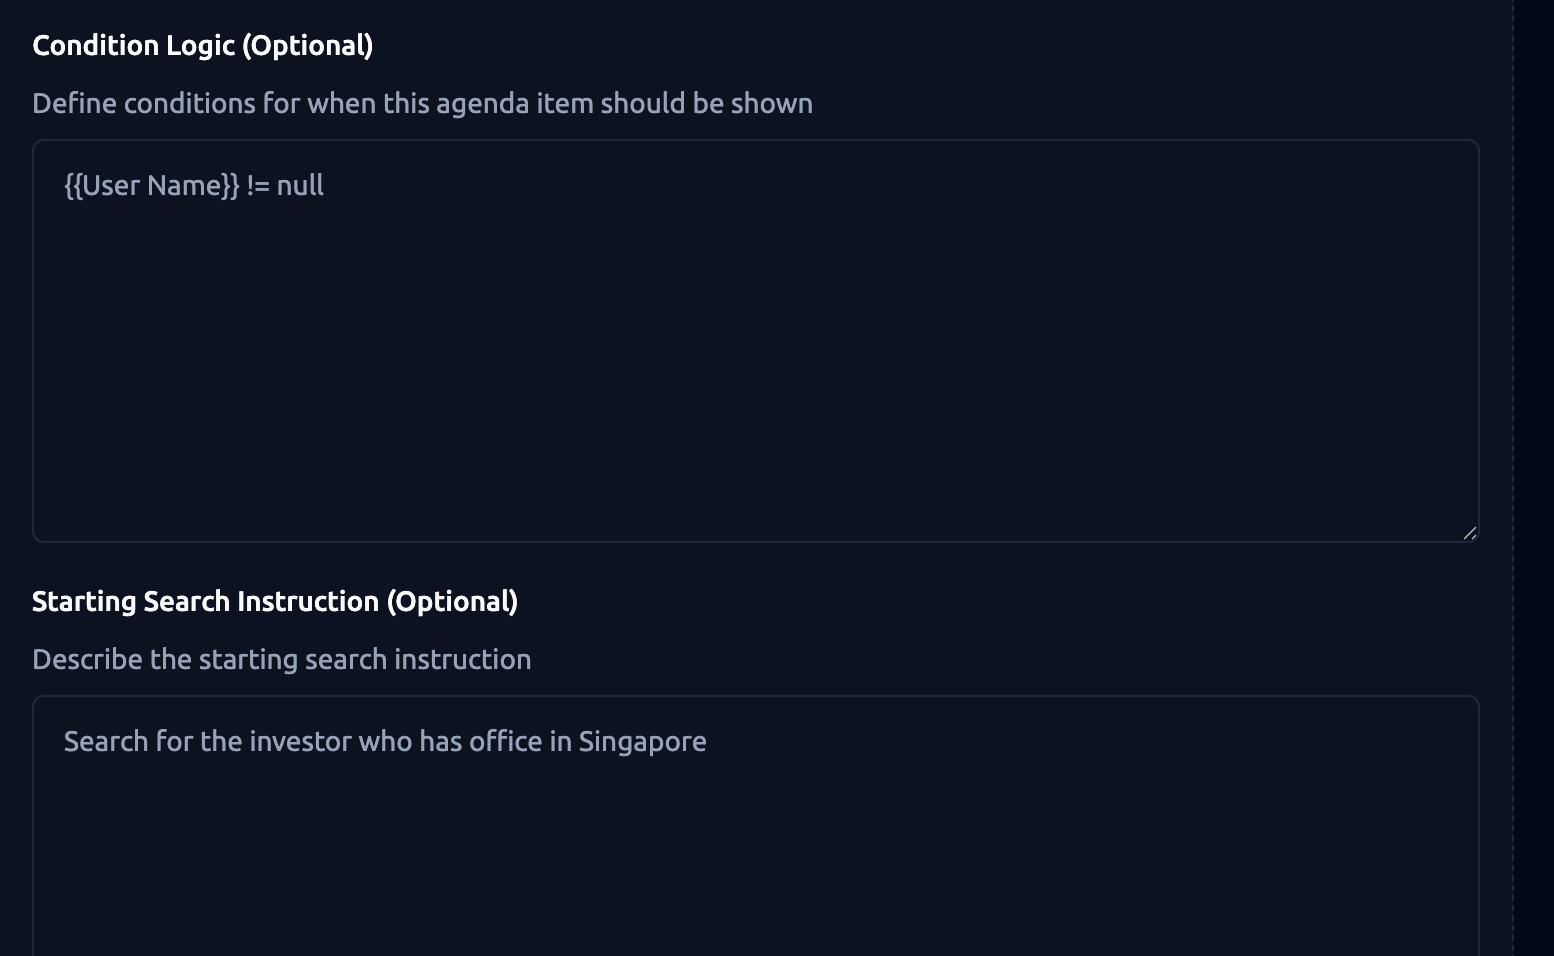This screenshot has height=956, width=1554.
Task: Click the word "office" in search instruction
Action: point(505,742)
